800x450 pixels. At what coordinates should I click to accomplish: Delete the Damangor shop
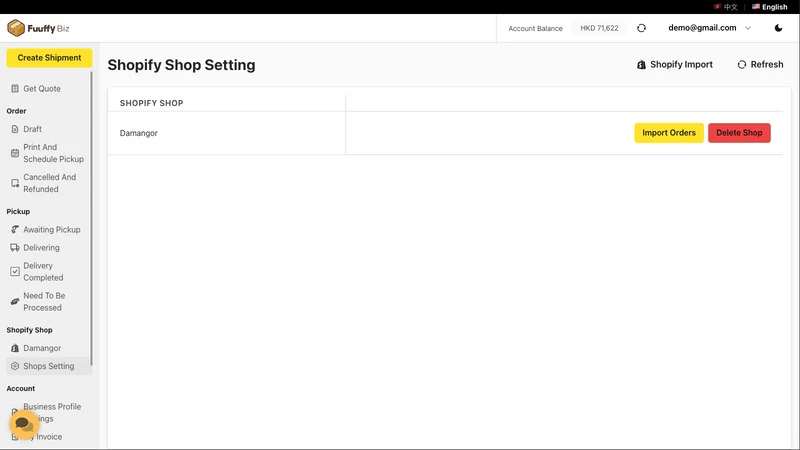point(739,133)
